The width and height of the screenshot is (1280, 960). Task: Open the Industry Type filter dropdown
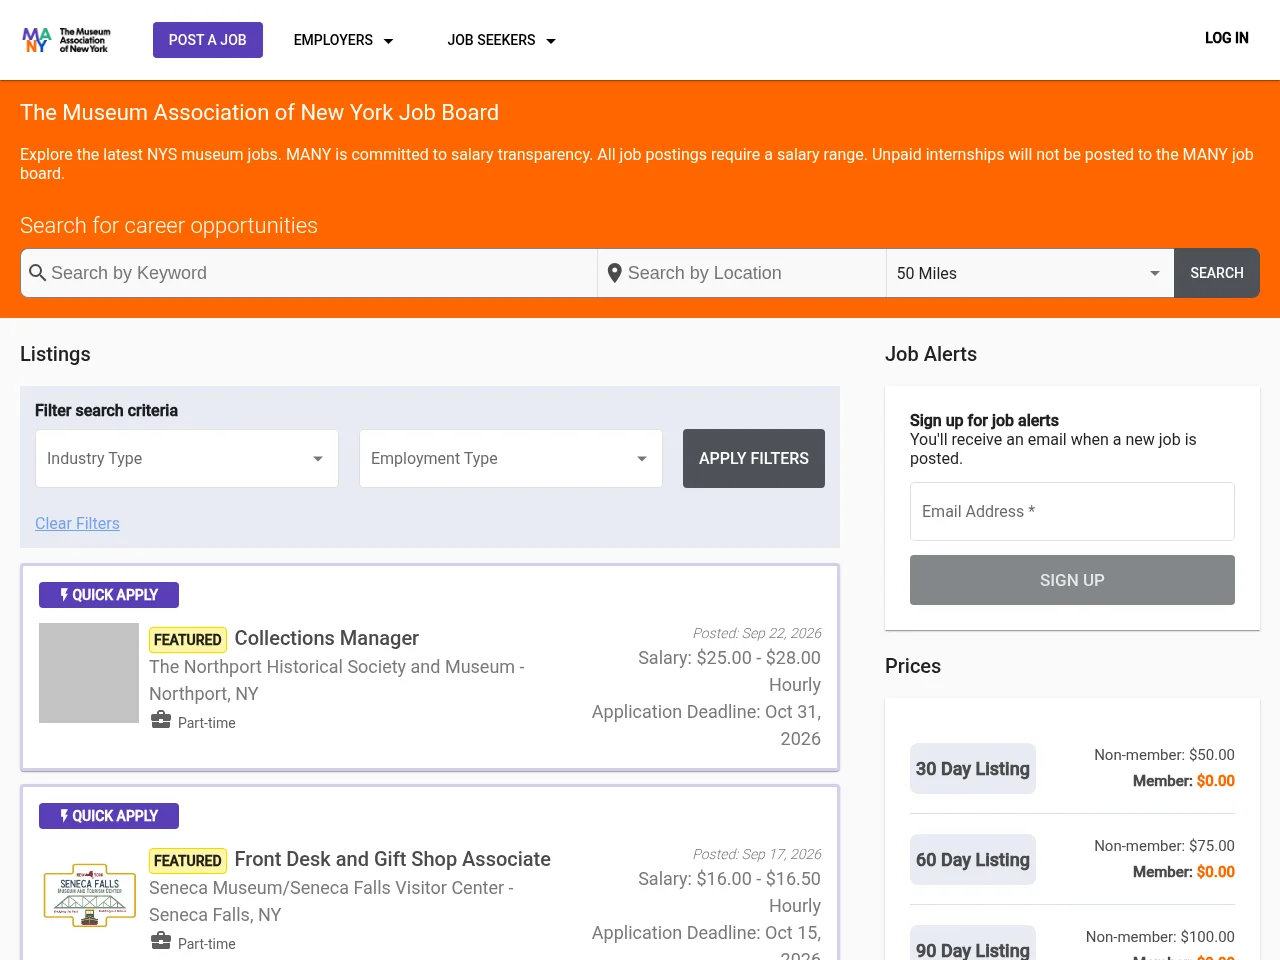pos(187,459)
